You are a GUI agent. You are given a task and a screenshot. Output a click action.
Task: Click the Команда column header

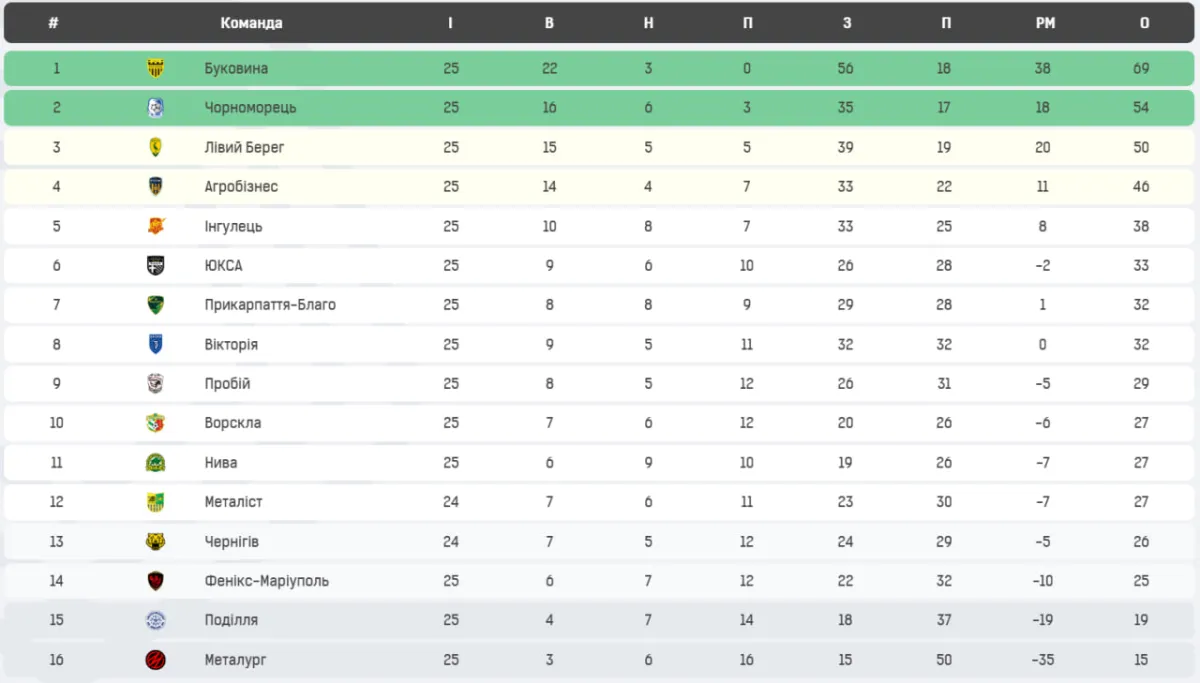pos(251,23)
